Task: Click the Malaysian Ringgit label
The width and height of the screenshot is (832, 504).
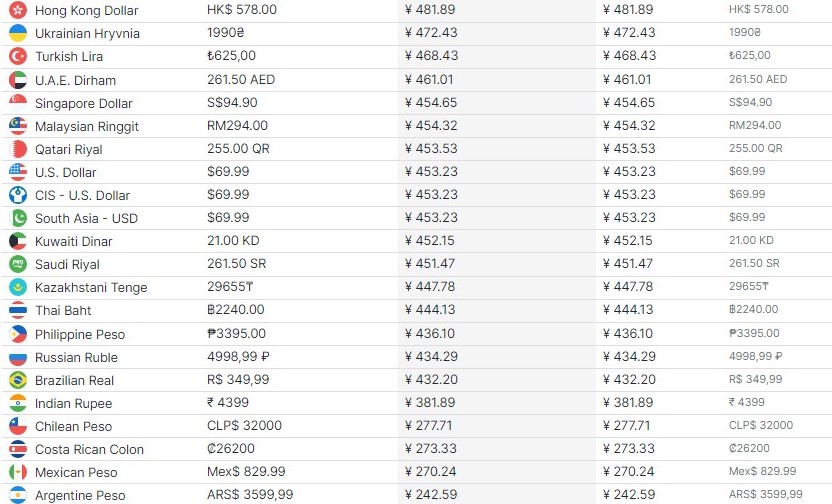Action: point(87,126)
